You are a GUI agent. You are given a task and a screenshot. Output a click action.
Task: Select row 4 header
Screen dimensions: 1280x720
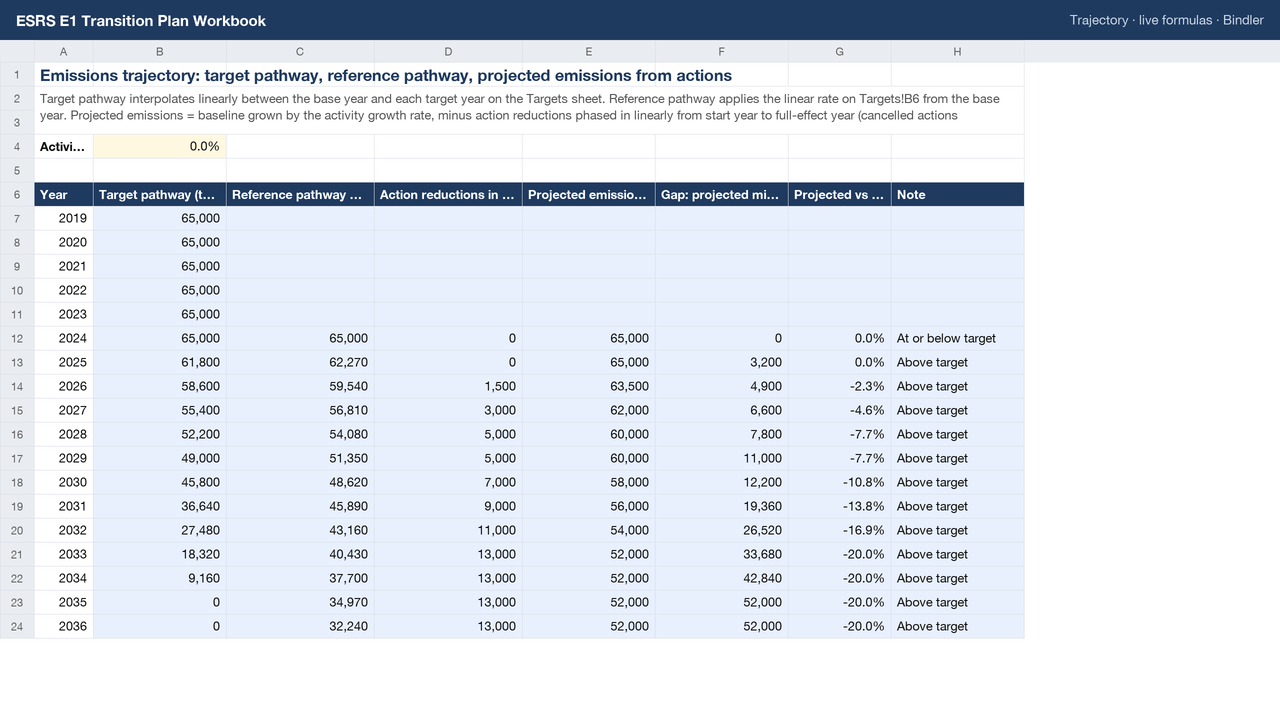pos(17,146)
